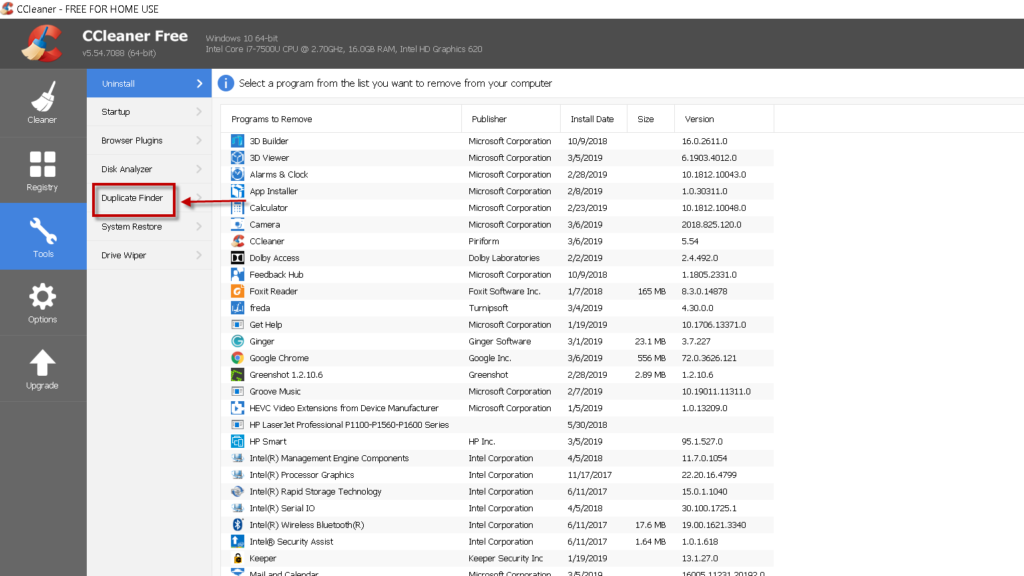Open the Registry section
1024x576 pixels.
[42, 170]
